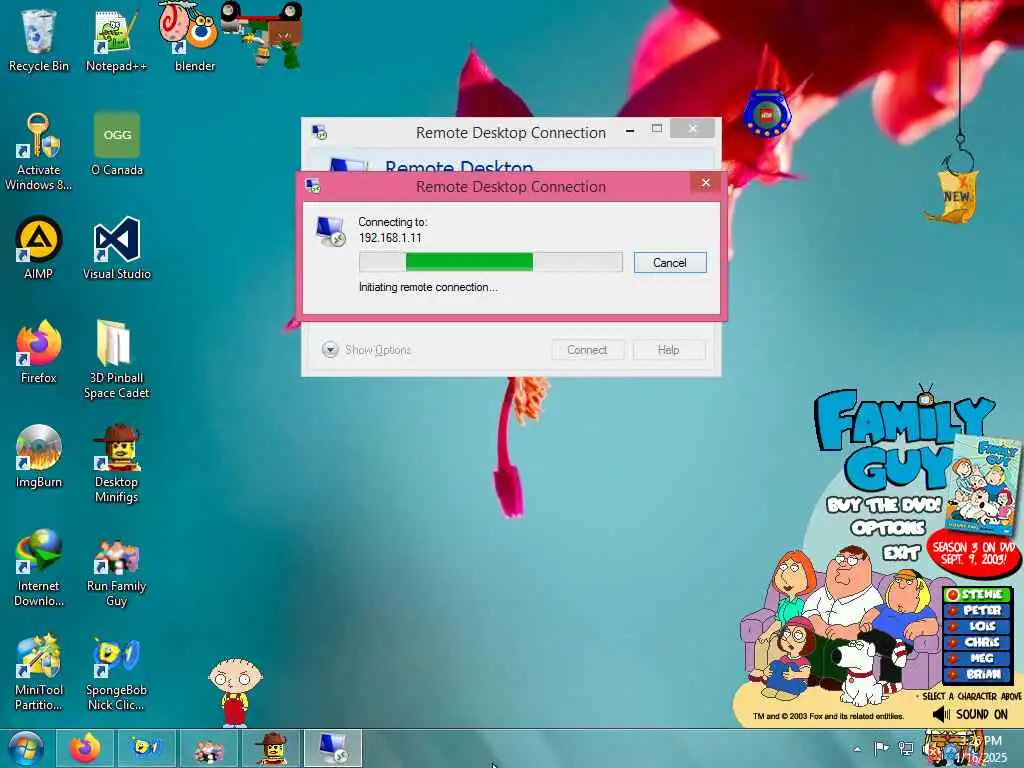The height and width of the screenshot is (768, 1024).
Task: Select PETER in the character list
Action: click(977, 611)
